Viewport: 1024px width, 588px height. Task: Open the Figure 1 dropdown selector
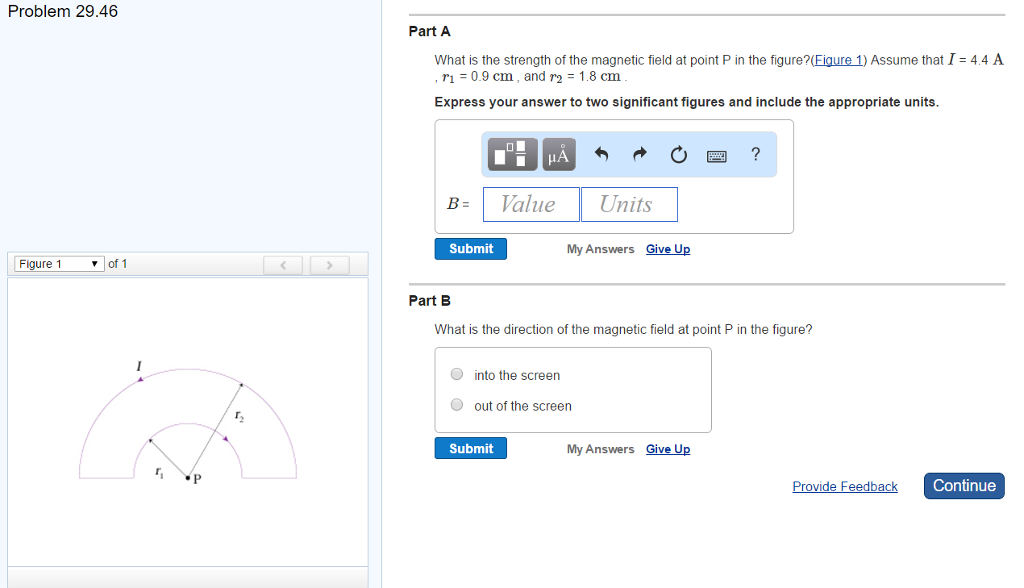tap(59, 264)
